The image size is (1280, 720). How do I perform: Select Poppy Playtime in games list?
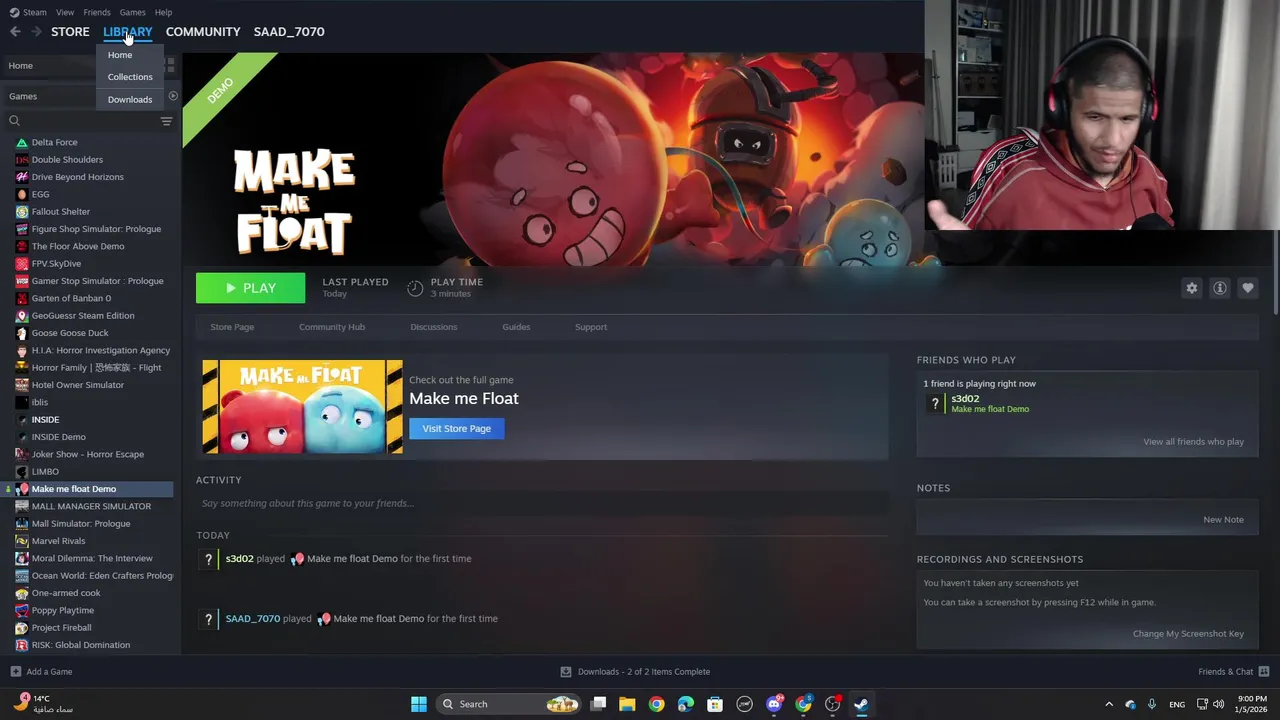[63, 611]
